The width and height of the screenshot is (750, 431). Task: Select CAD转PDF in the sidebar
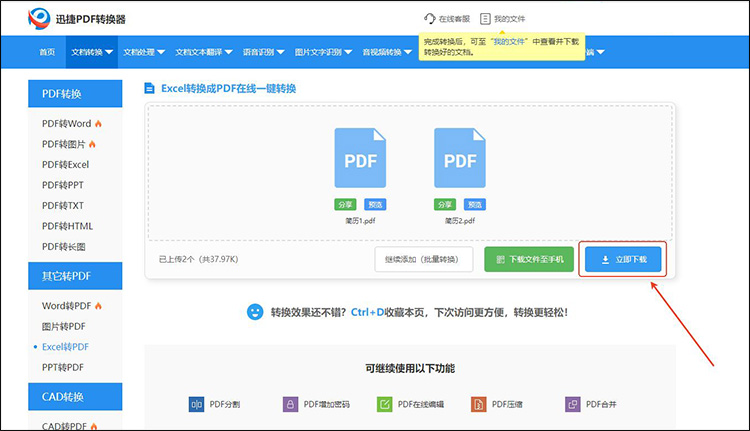[x=65, y=426]
